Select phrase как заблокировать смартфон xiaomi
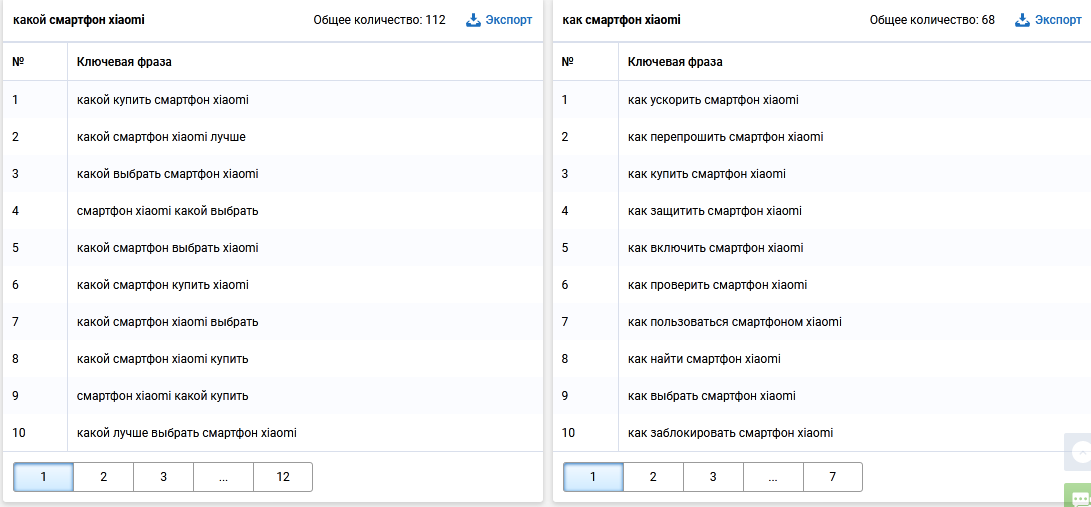Screen dimensions: 1091x507 tap(731, 433)
